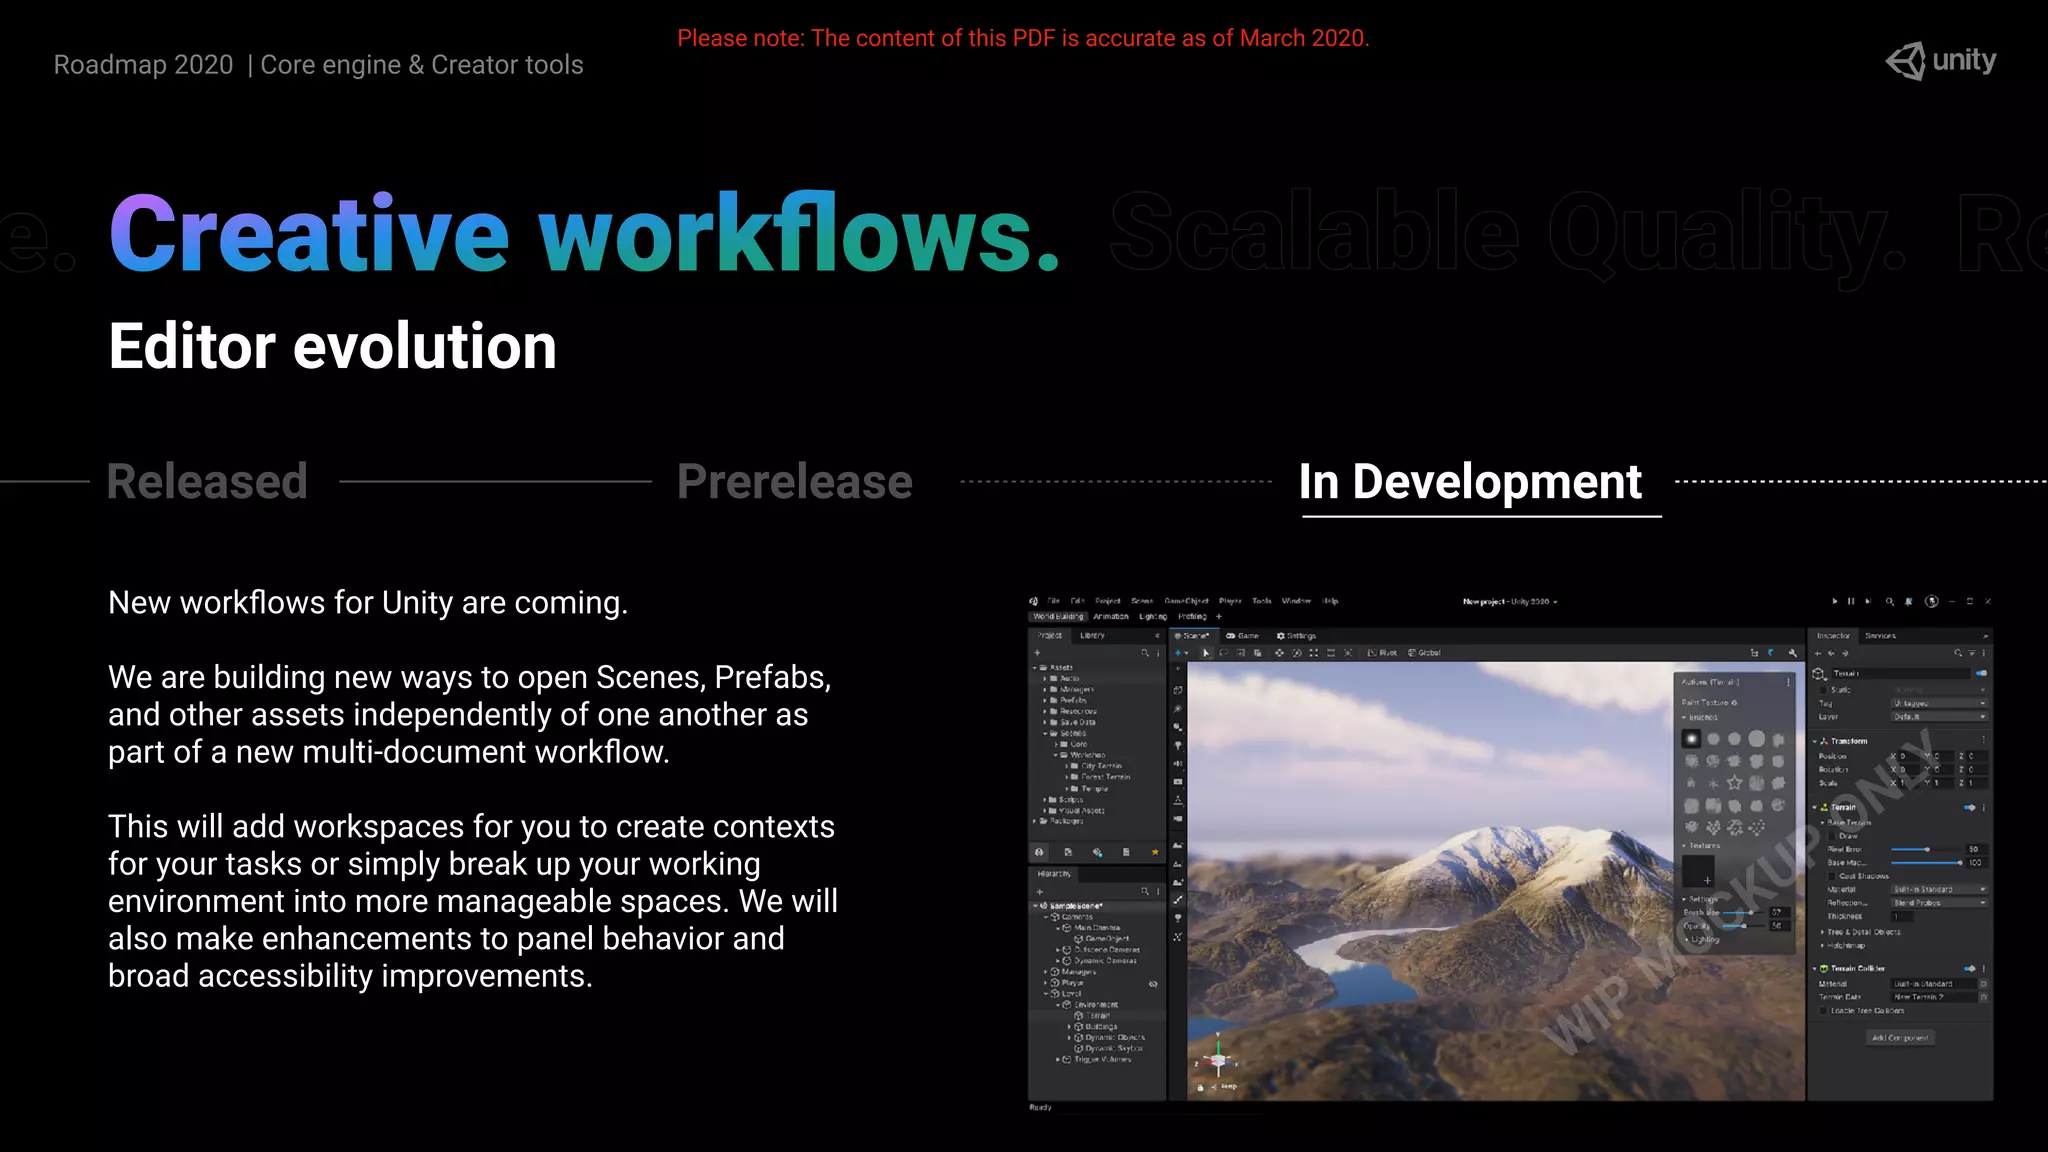
Task: Open the Window menu
Action: (x=1296, y=601)
